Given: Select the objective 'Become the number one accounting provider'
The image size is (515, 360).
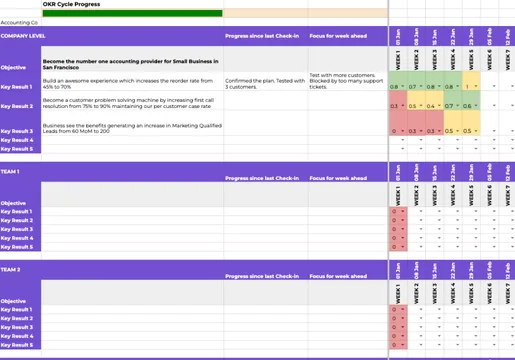Looking at the screenshot, I should (131, 64).
